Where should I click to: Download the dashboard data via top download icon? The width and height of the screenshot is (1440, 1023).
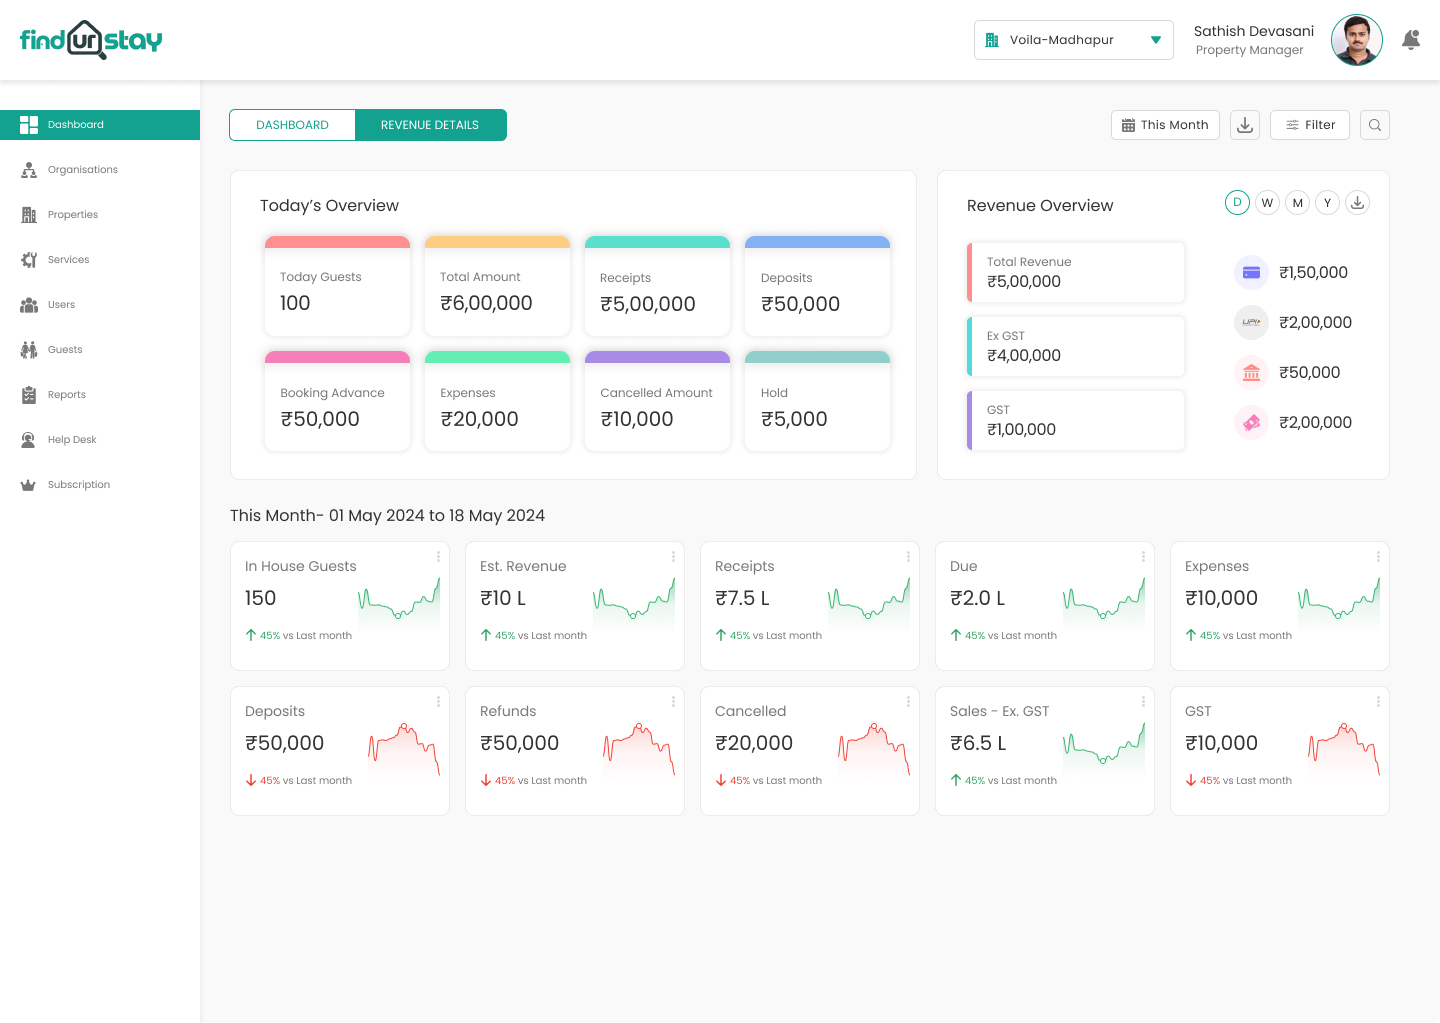tap(1245, 125)
